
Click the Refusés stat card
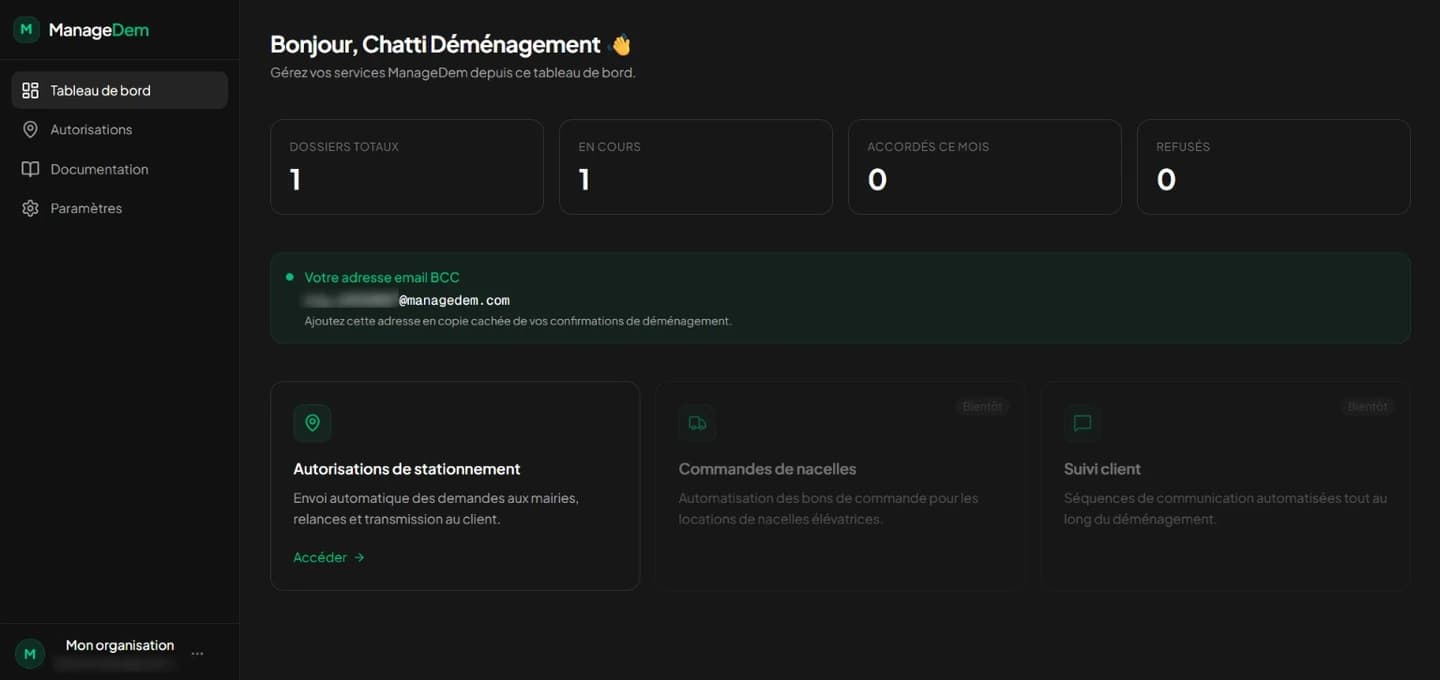(1274, 167)
